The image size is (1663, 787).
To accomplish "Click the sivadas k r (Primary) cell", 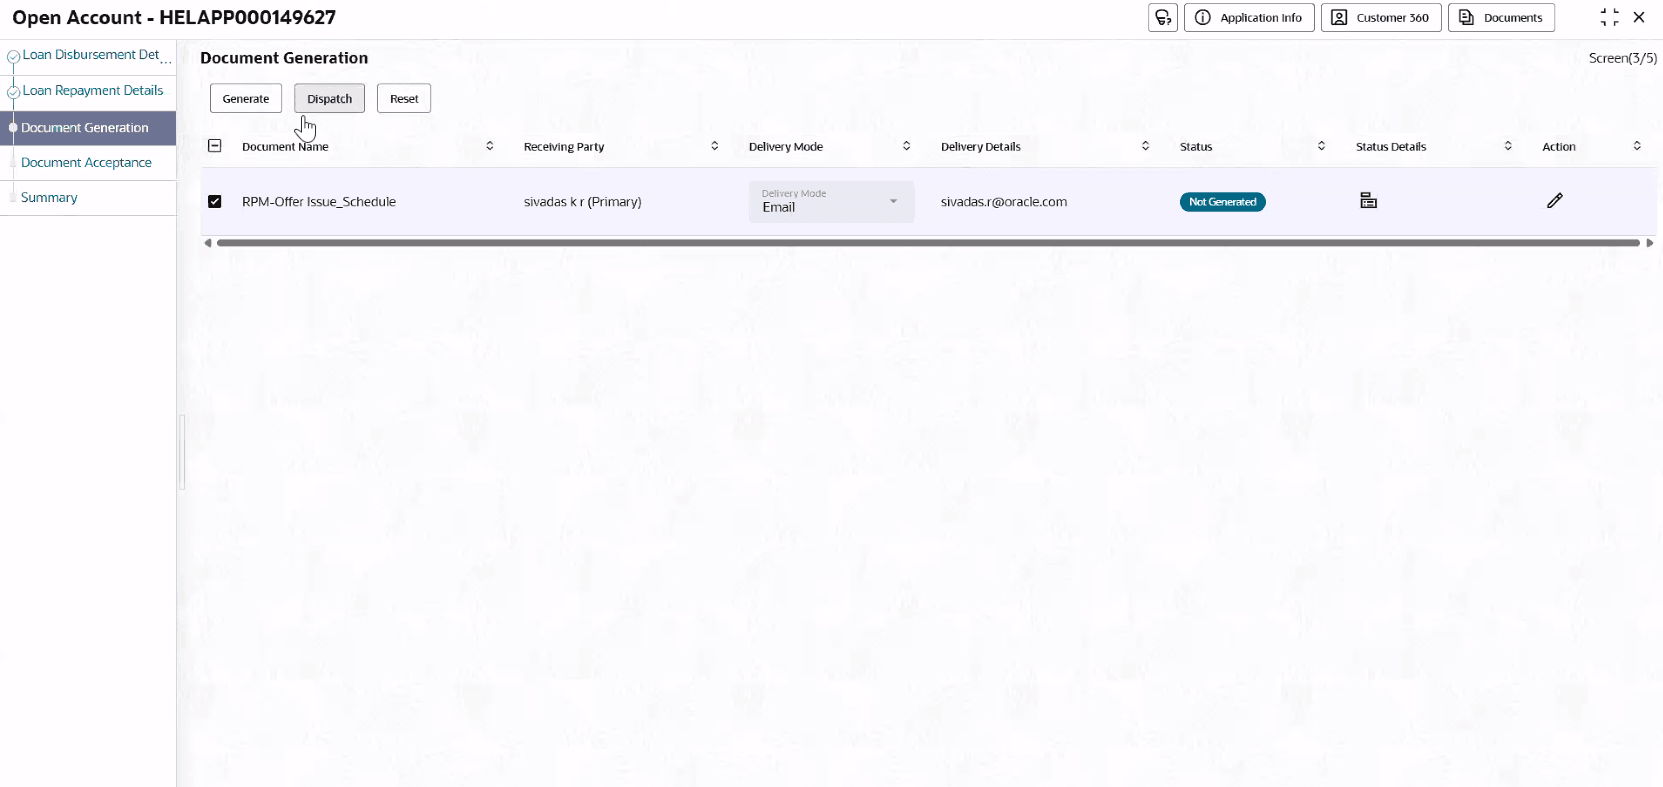I will click(583, 201).
